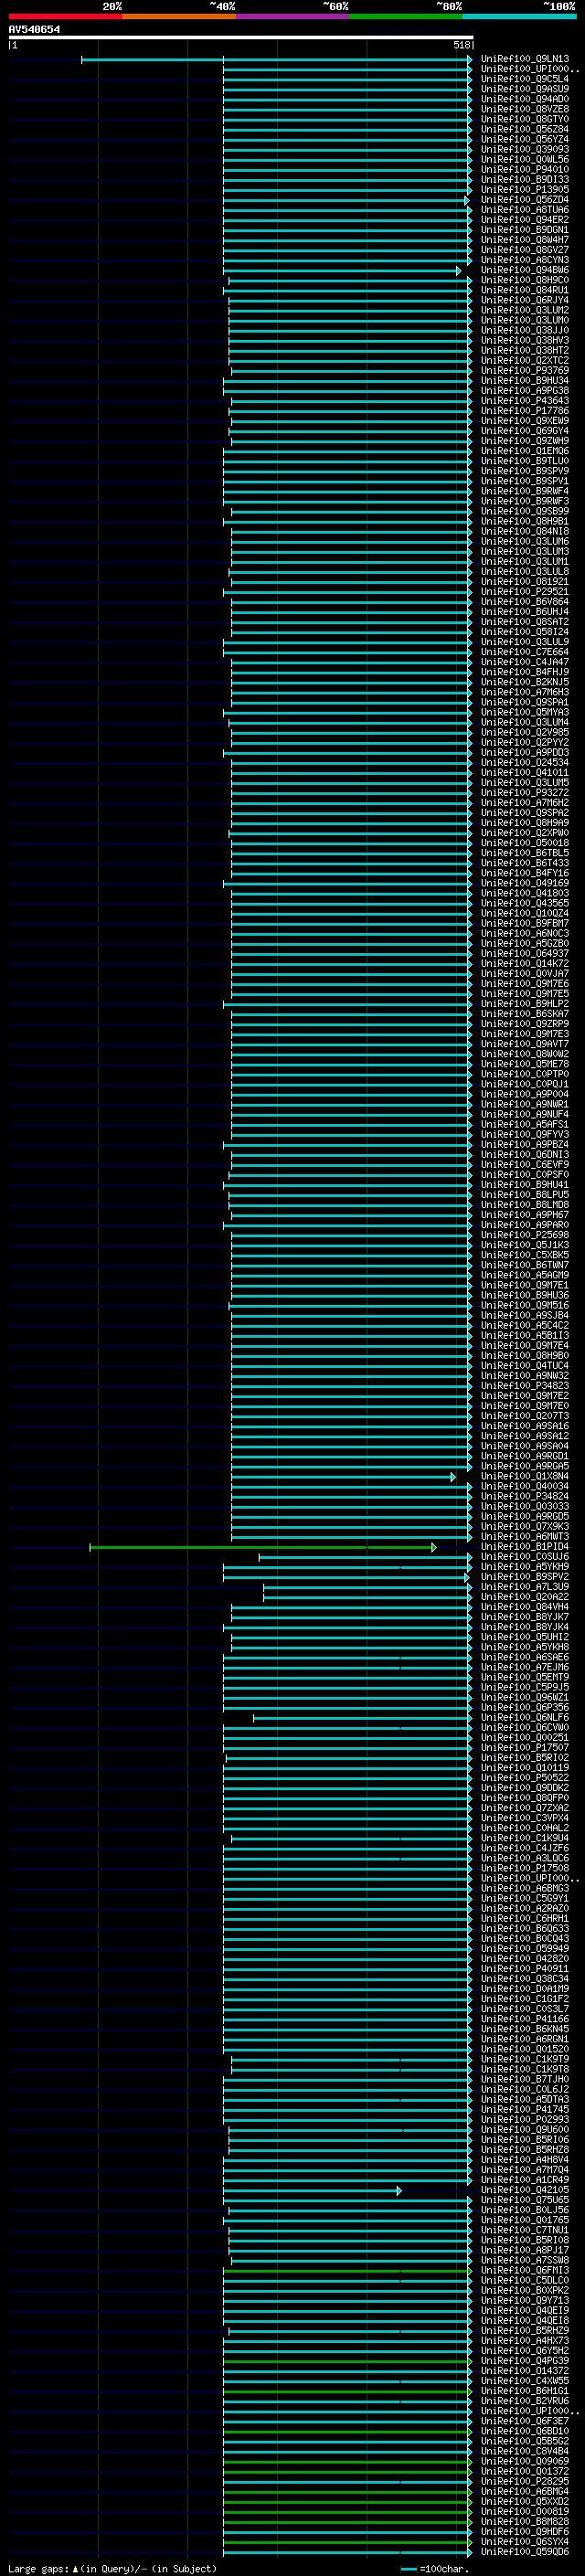Select UniRef100_Q8W4H7 label

click(x=525, y=240)
